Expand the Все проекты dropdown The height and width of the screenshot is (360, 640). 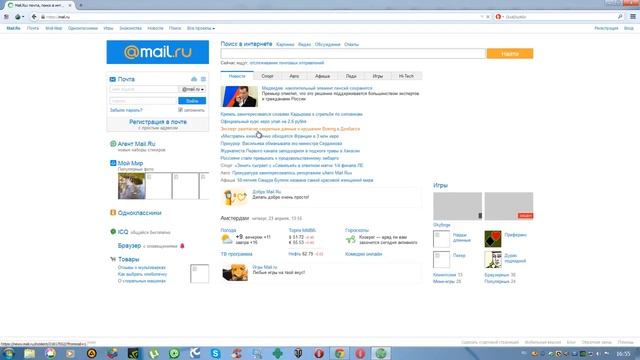click(x=201, y=28)
